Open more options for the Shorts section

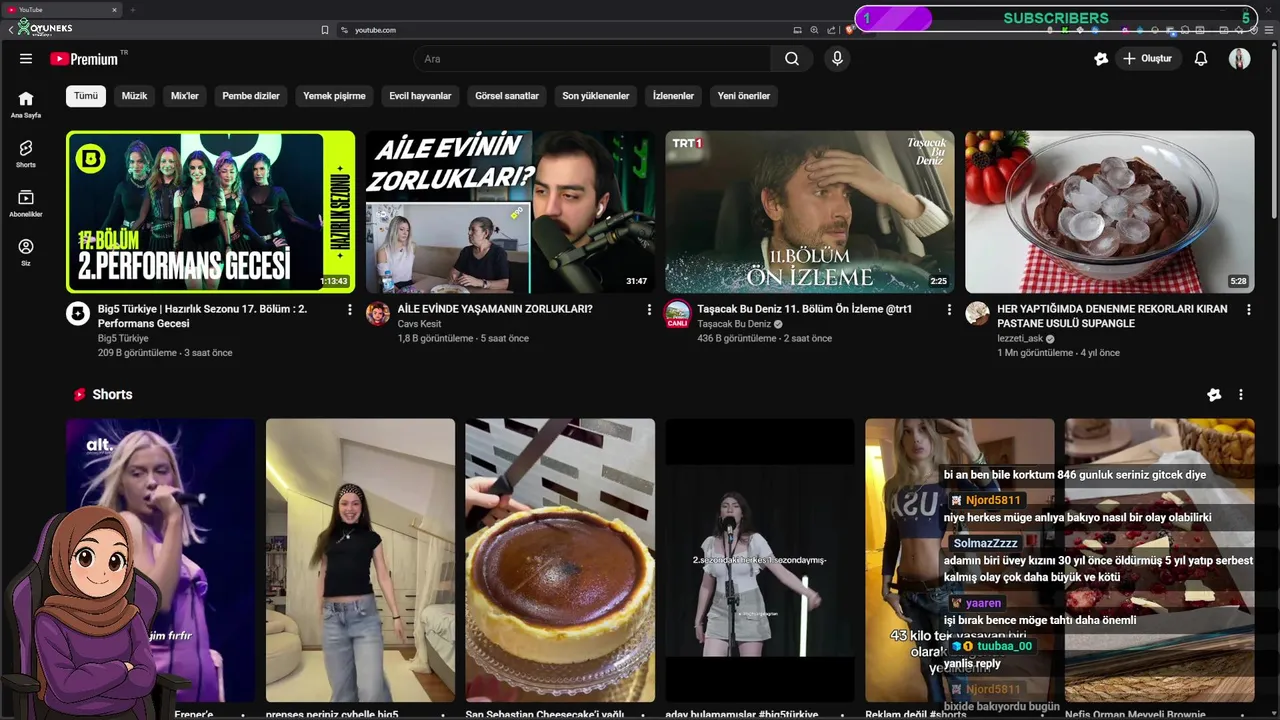click(x=1241, y=395)
